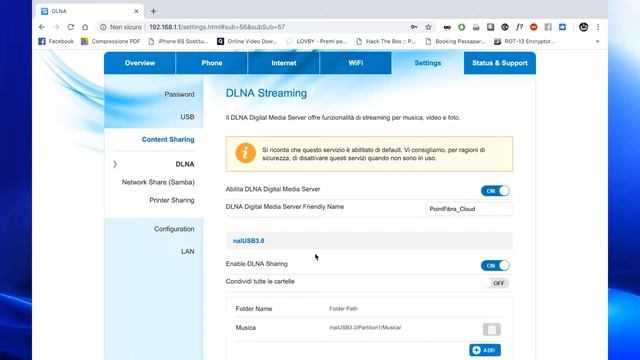This screenshot has height=360, width=640.
Task: Toggle Enable DLNA Sharing switch
Action: [x=495, y=266]
